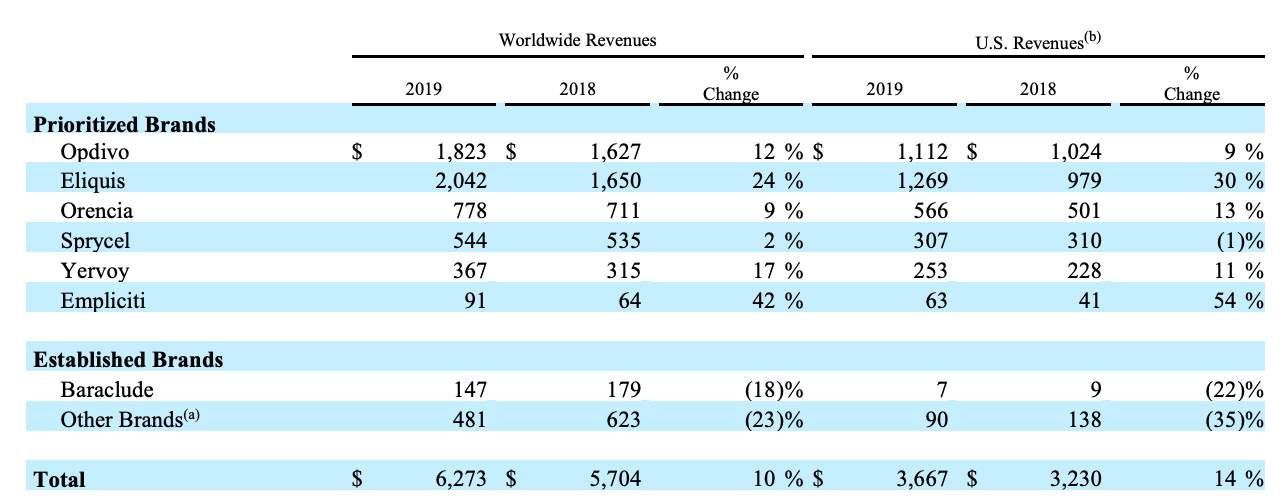1281x503 pixels.
Task: Click Other Brands 2019 worldwide value 481
Action: click(x=469, y=418)
